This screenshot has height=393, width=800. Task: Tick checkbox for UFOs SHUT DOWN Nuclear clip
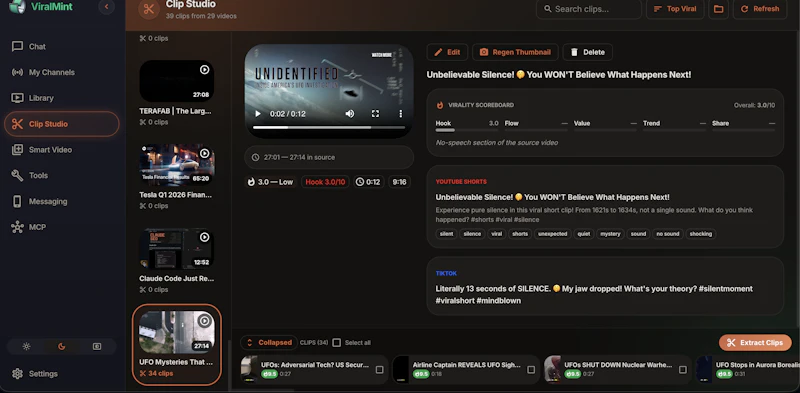[x=682, y=370]
